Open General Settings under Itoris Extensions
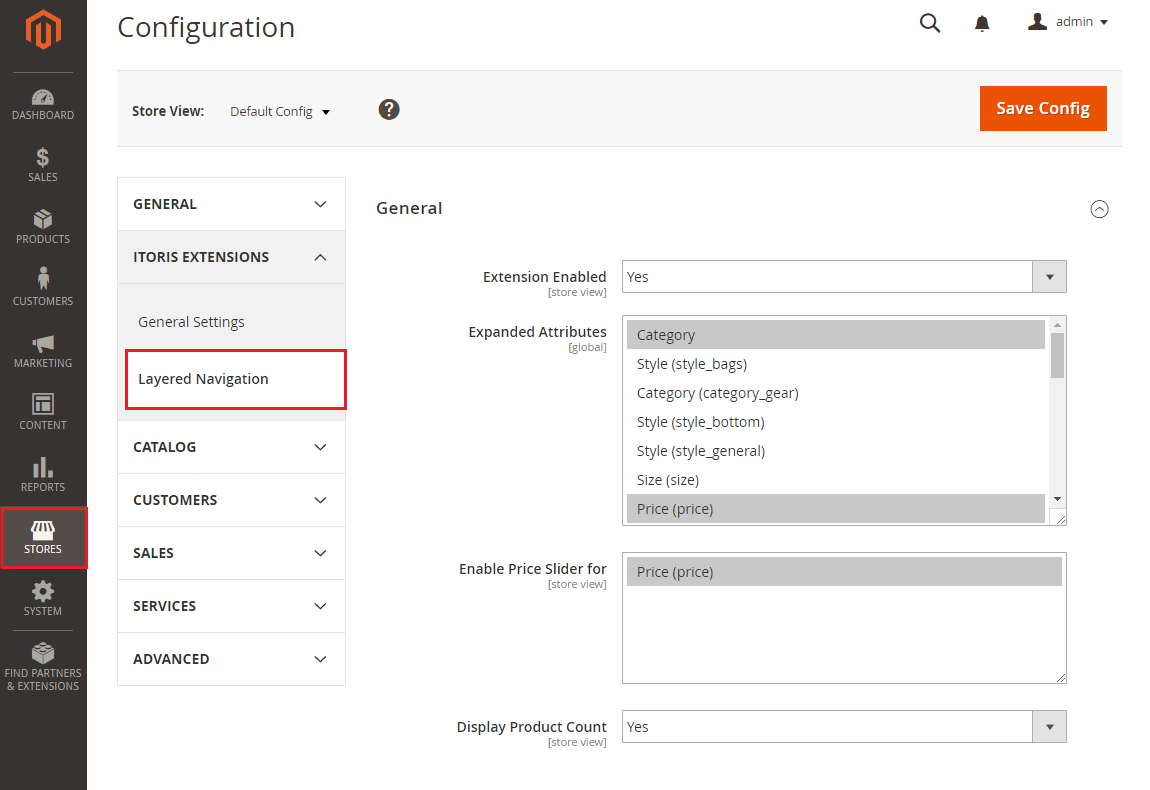 tap(191, 321)
